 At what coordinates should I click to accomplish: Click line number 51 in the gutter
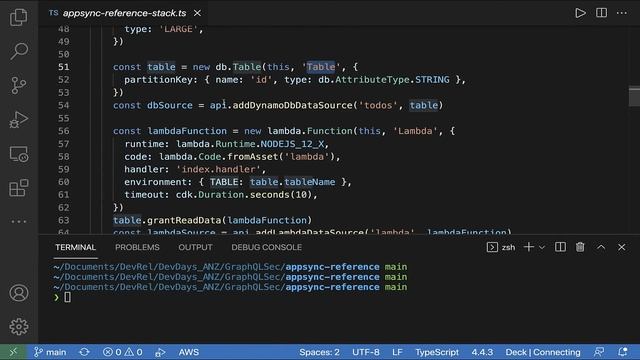click(63, 67)
